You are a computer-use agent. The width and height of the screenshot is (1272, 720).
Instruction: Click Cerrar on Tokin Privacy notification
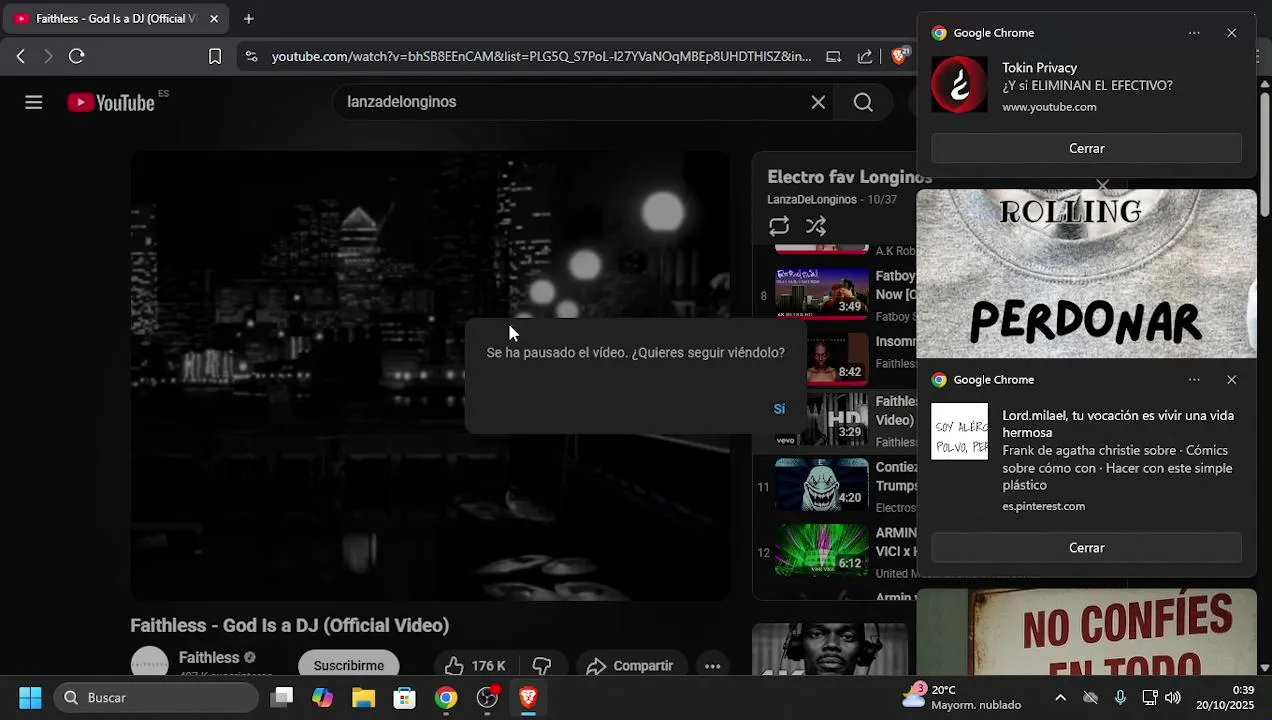[x=1086, y=148]
